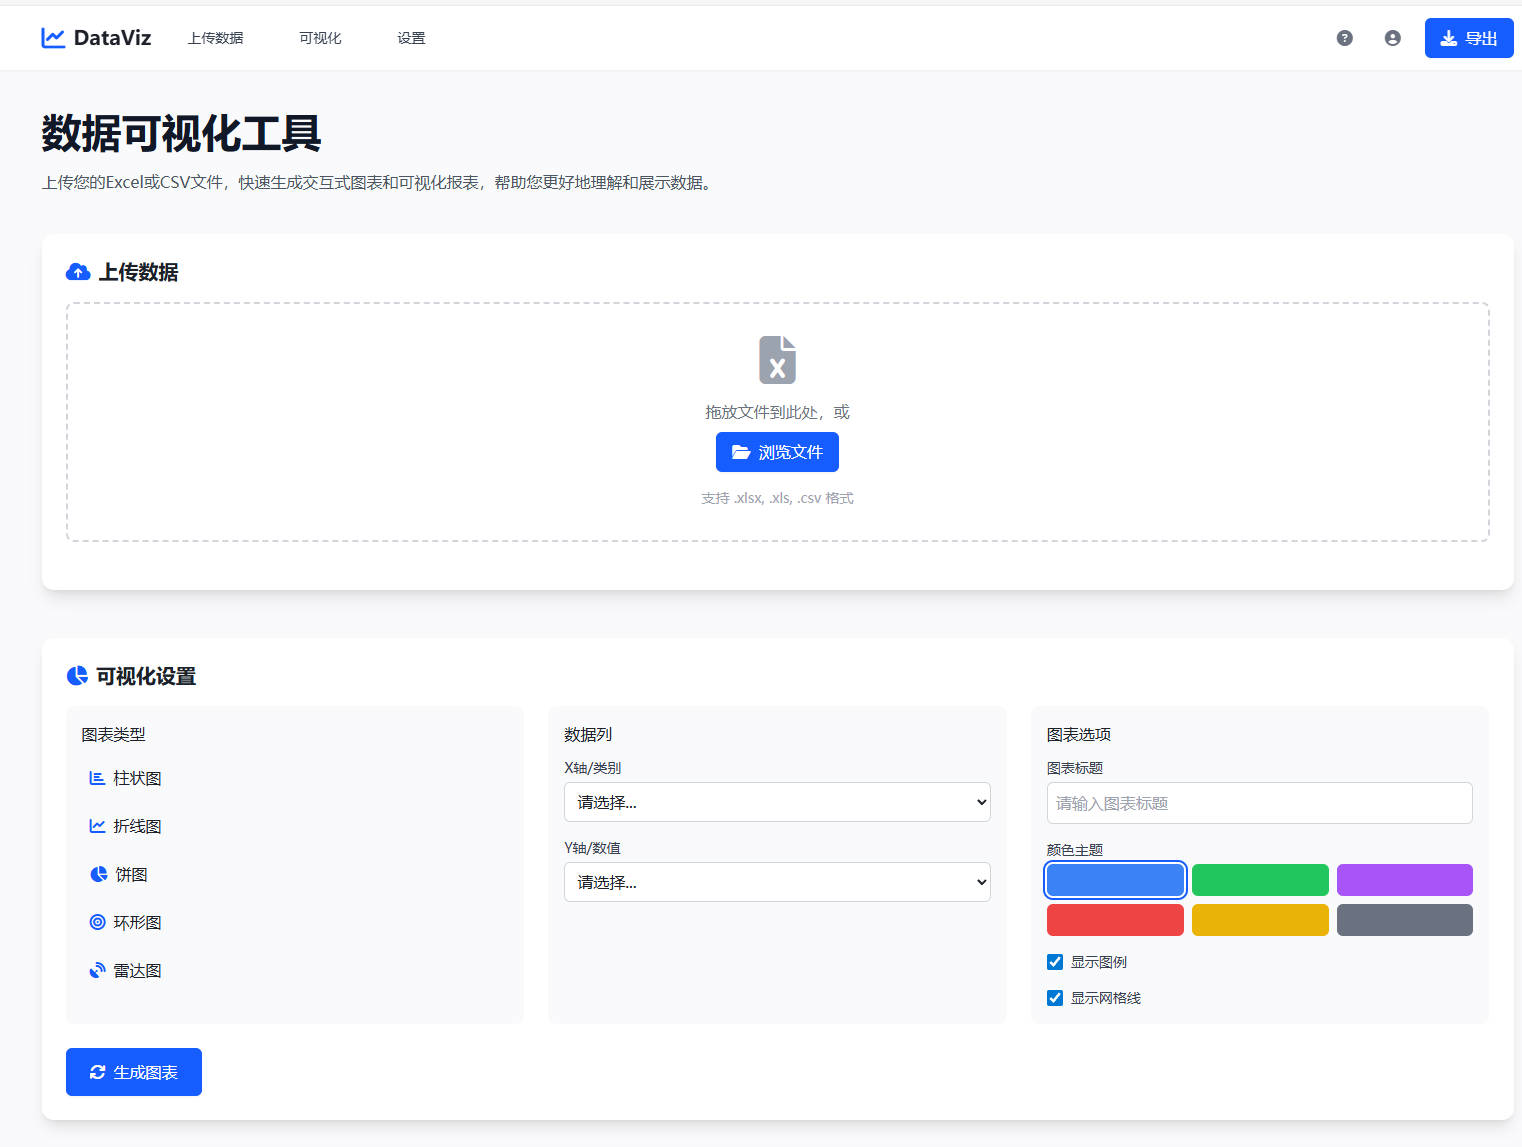Screen dimensions: 1522x1147
Task: Click the bar chart icon next to 柱状图
Action: click(x=97, y=778)
